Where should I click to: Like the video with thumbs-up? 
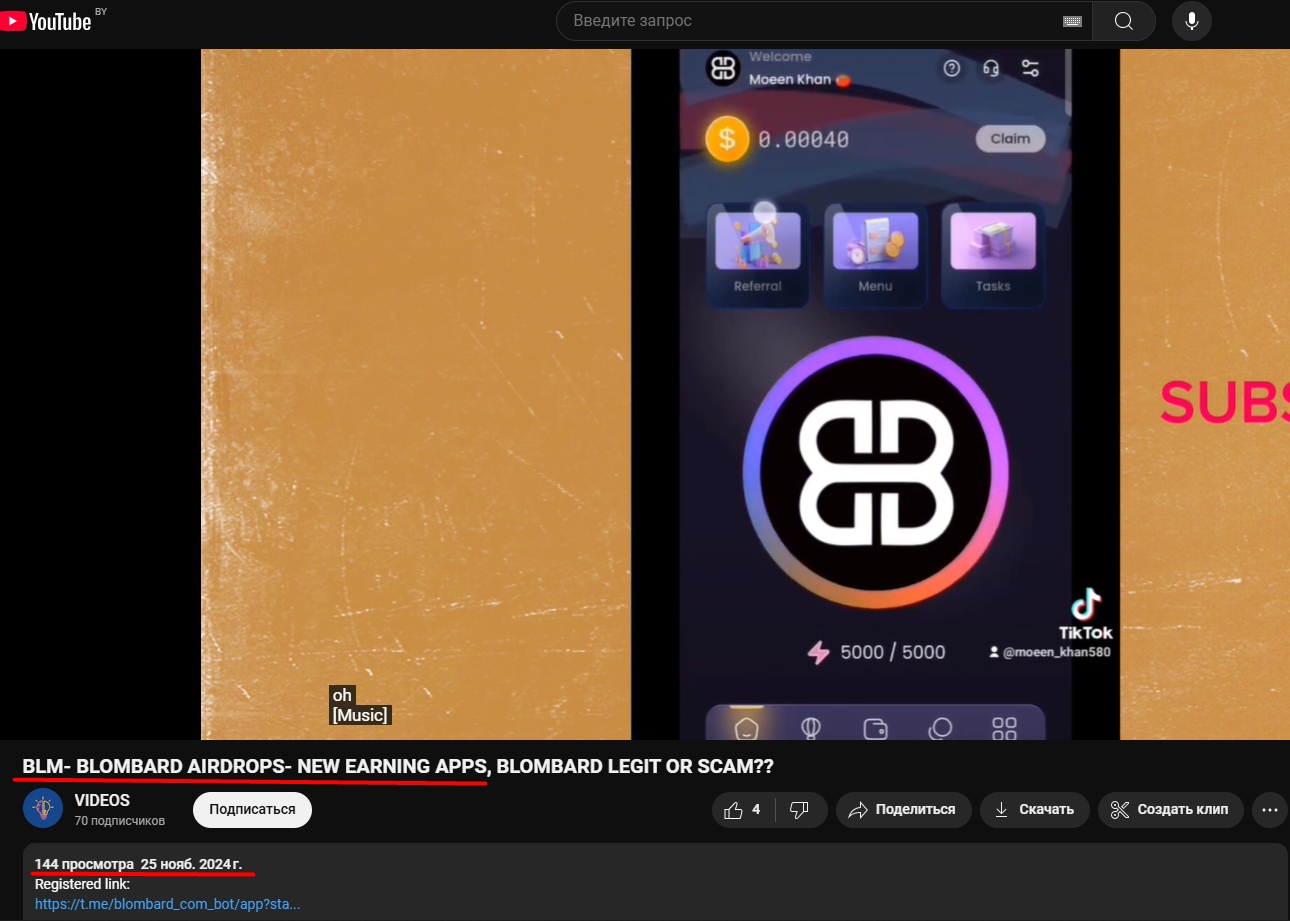[741, 810]
